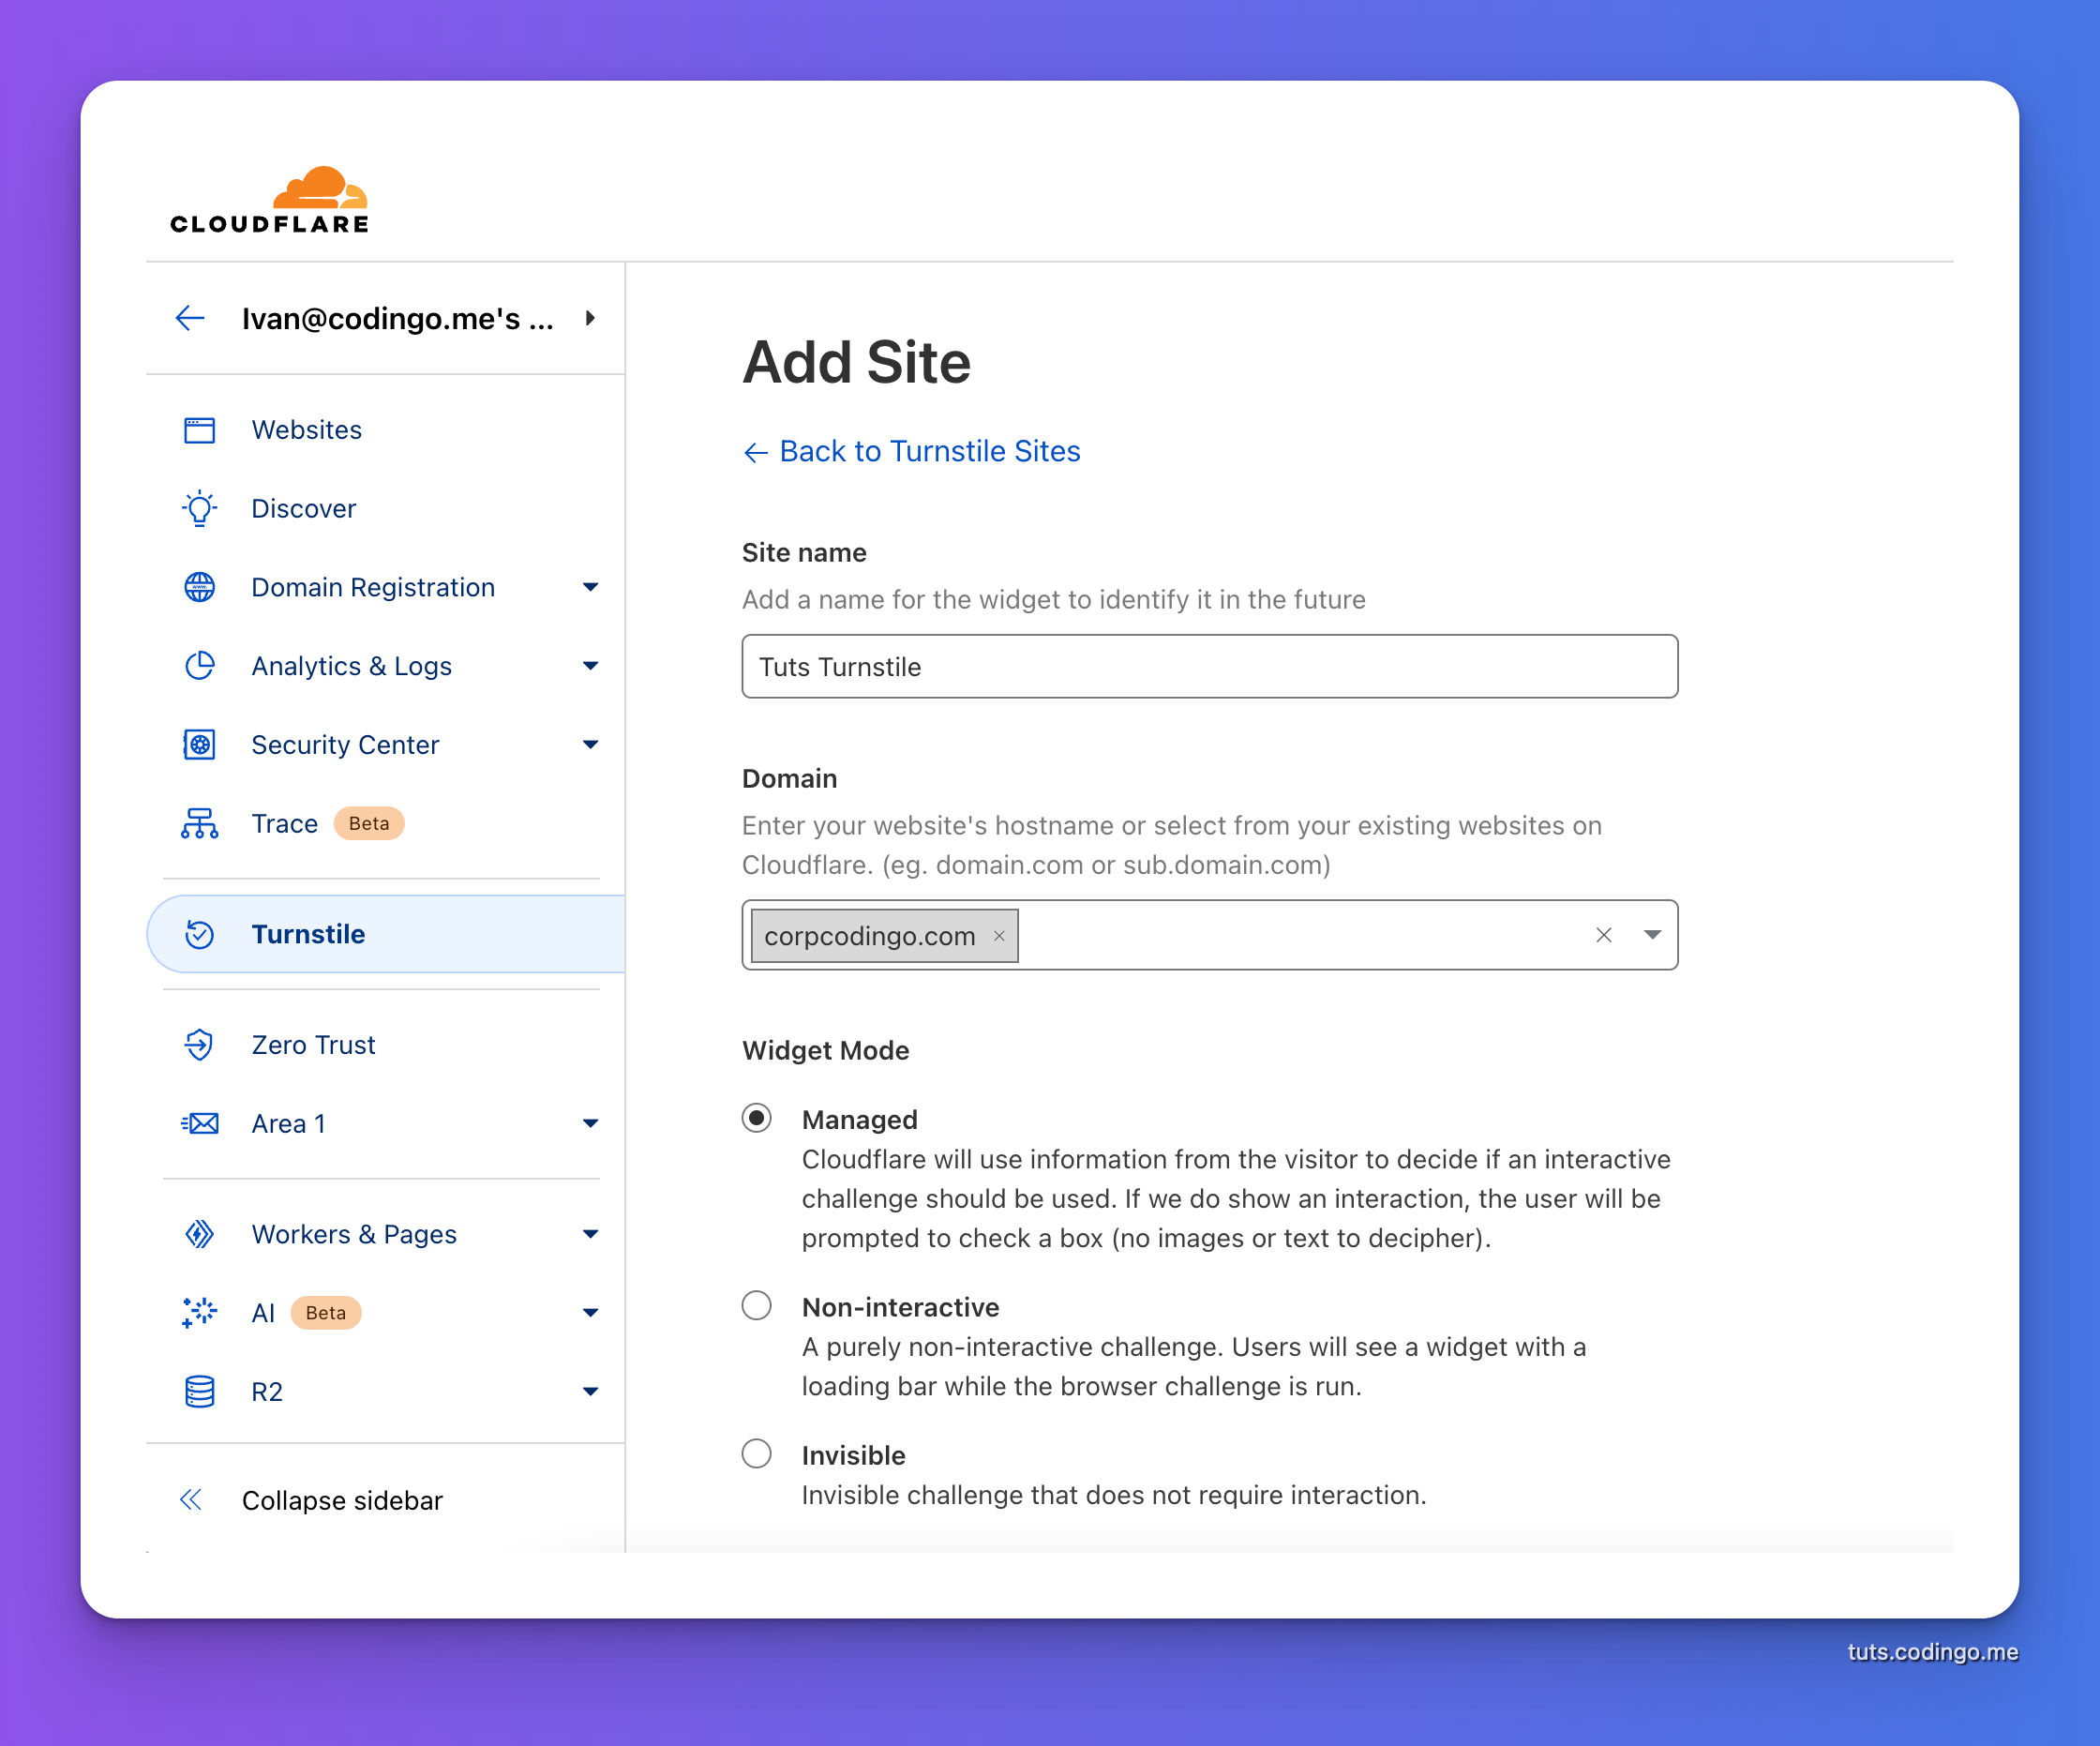Select the Non-interactive widget mode
This screenshot has height=1746, width=2100.
757,1305
